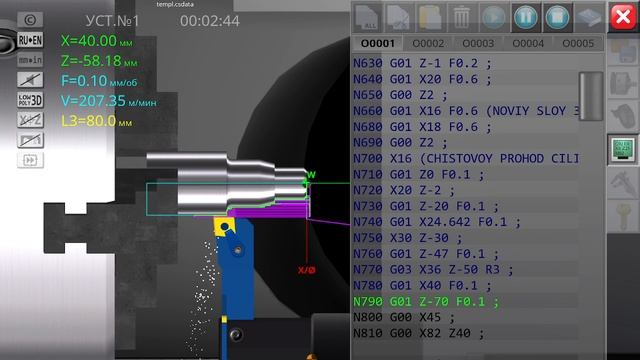Screen dimensions: 640x360
Task: Select line N630 G01 Z-1 F0.2
Action: (465, 63)
